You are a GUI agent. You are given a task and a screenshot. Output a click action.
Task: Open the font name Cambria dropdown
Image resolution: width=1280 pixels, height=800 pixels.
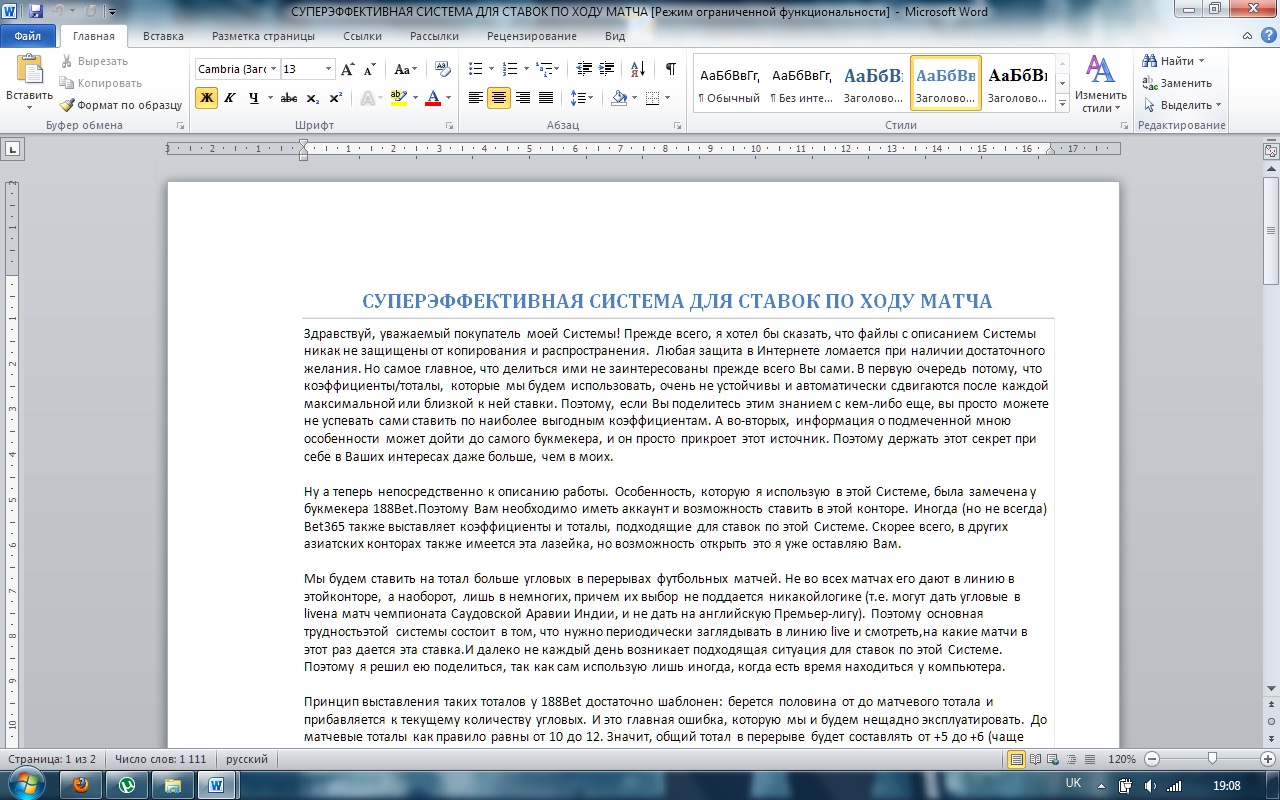click(272, 69)
